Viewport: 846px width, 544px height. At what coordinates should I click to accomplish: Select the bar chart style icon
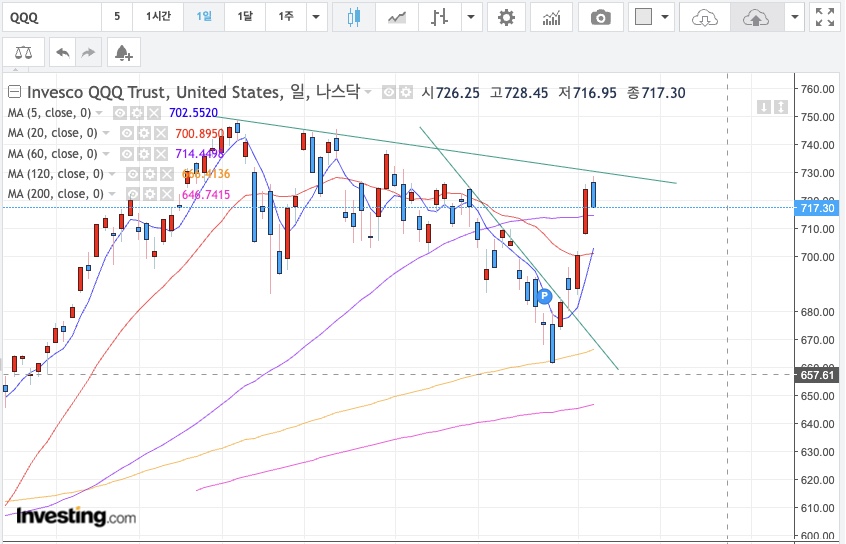pos(439,17)
